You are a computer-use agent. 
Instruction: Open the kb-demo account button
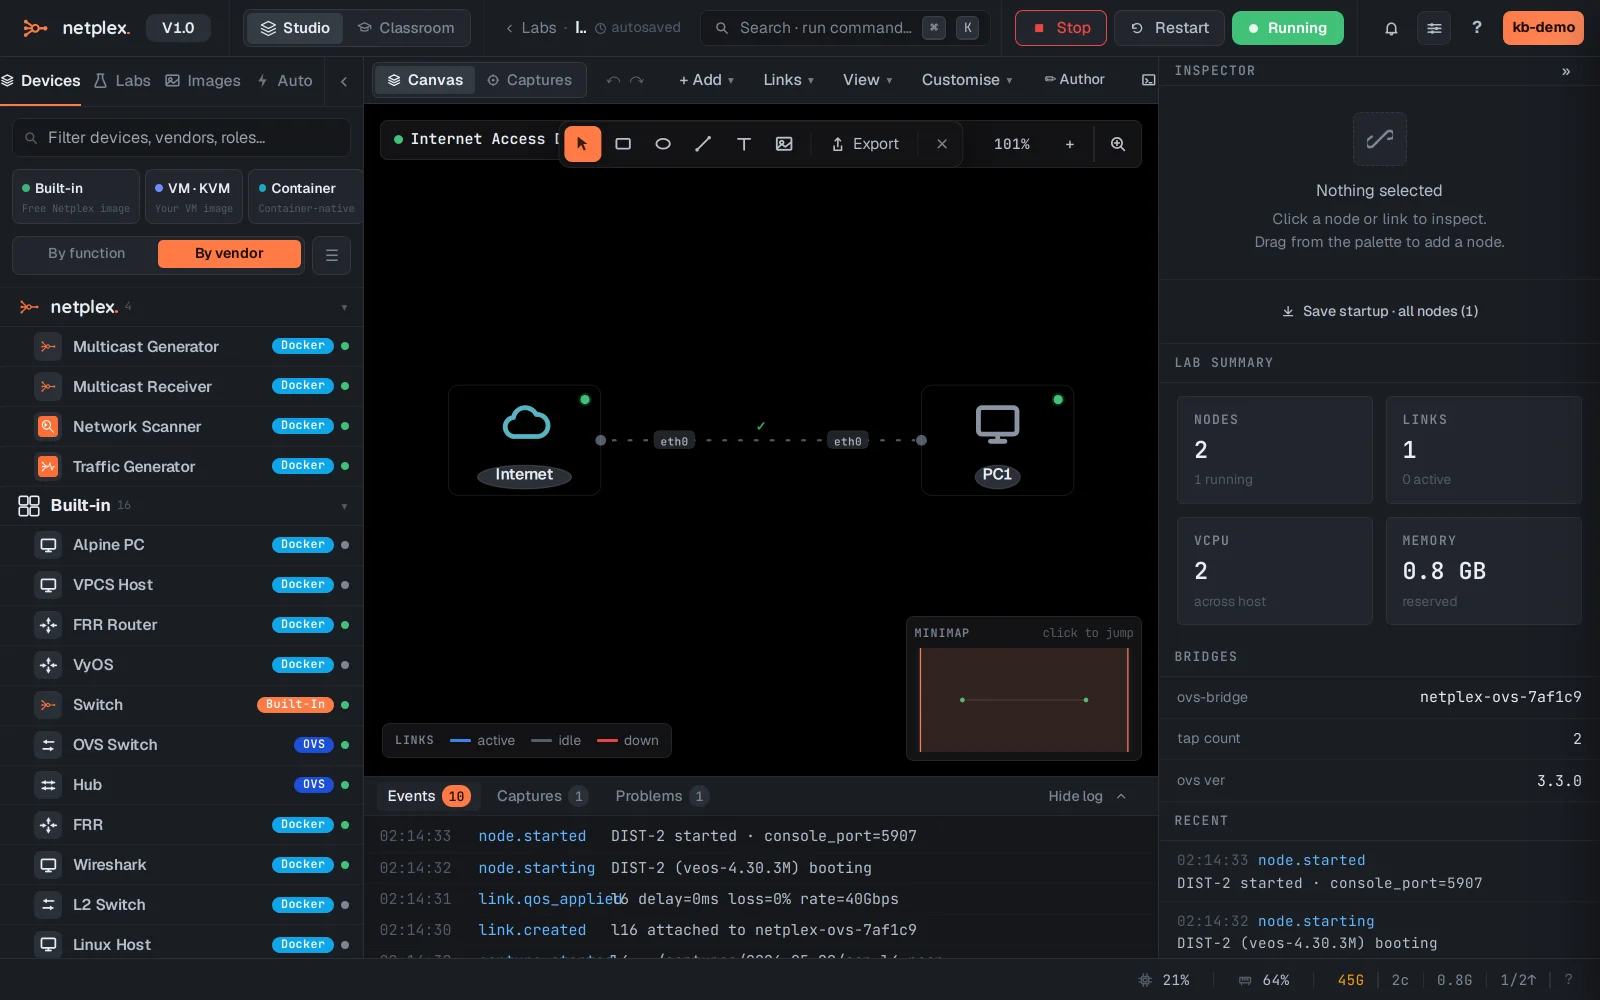[x=1543, y=28]
